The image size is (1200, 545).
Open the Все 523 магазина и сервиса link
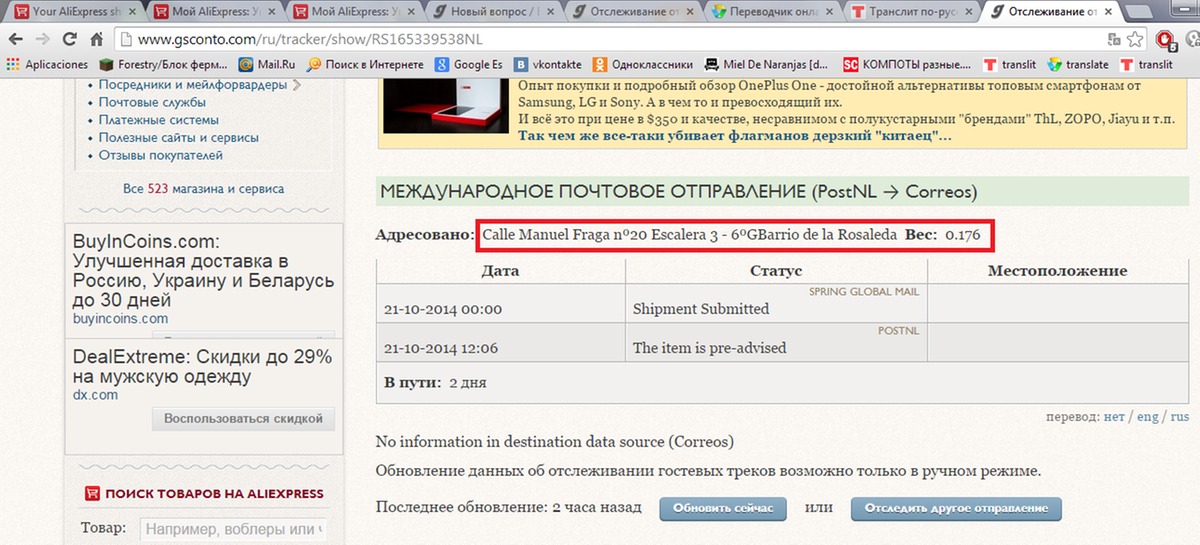click(x=203, y=188)
